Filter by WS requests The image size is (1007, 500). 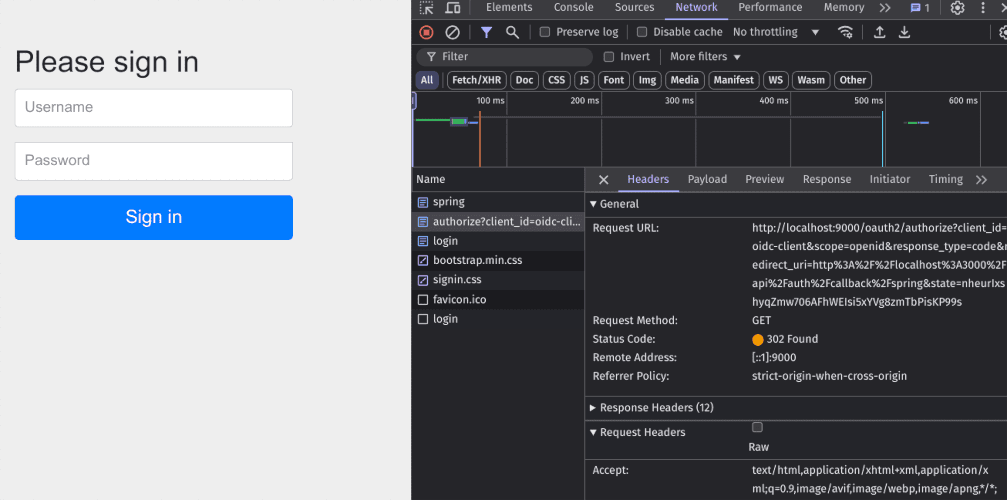[x=776, y=80]
